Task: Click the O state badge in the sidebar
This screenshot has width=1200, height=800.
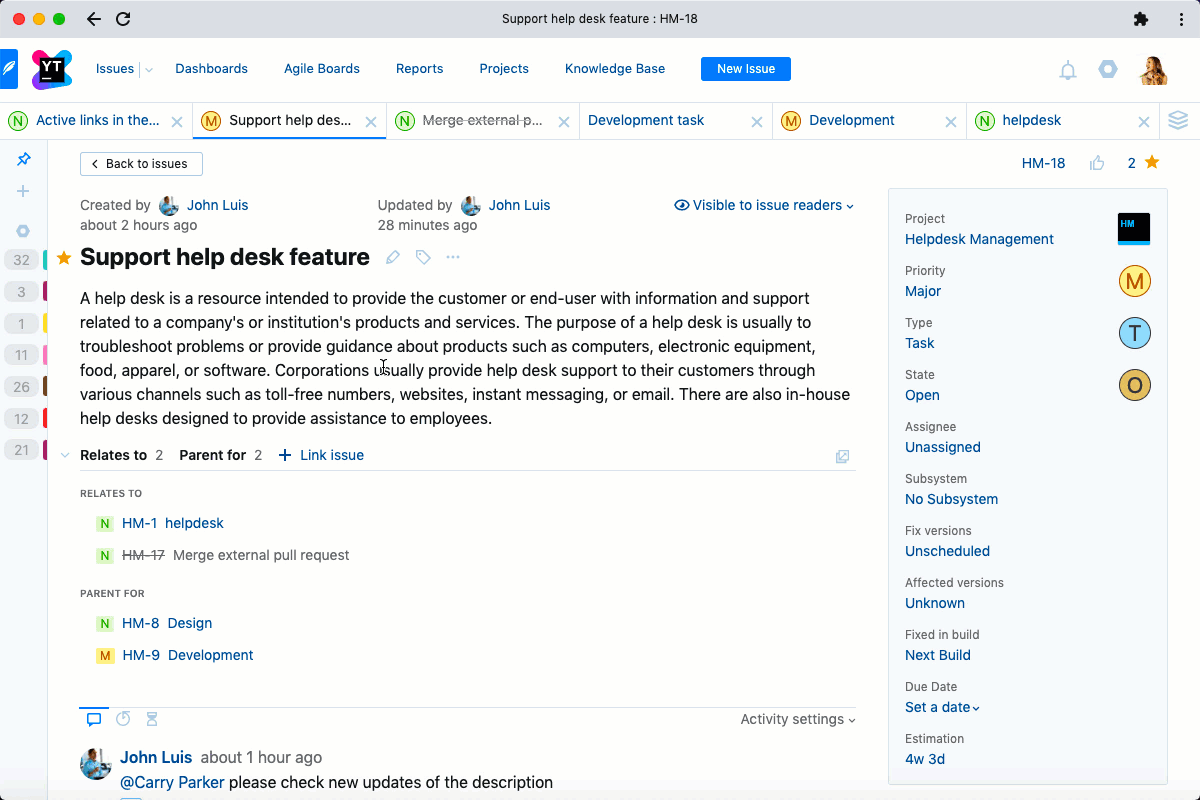Action: pos(1134,385)
